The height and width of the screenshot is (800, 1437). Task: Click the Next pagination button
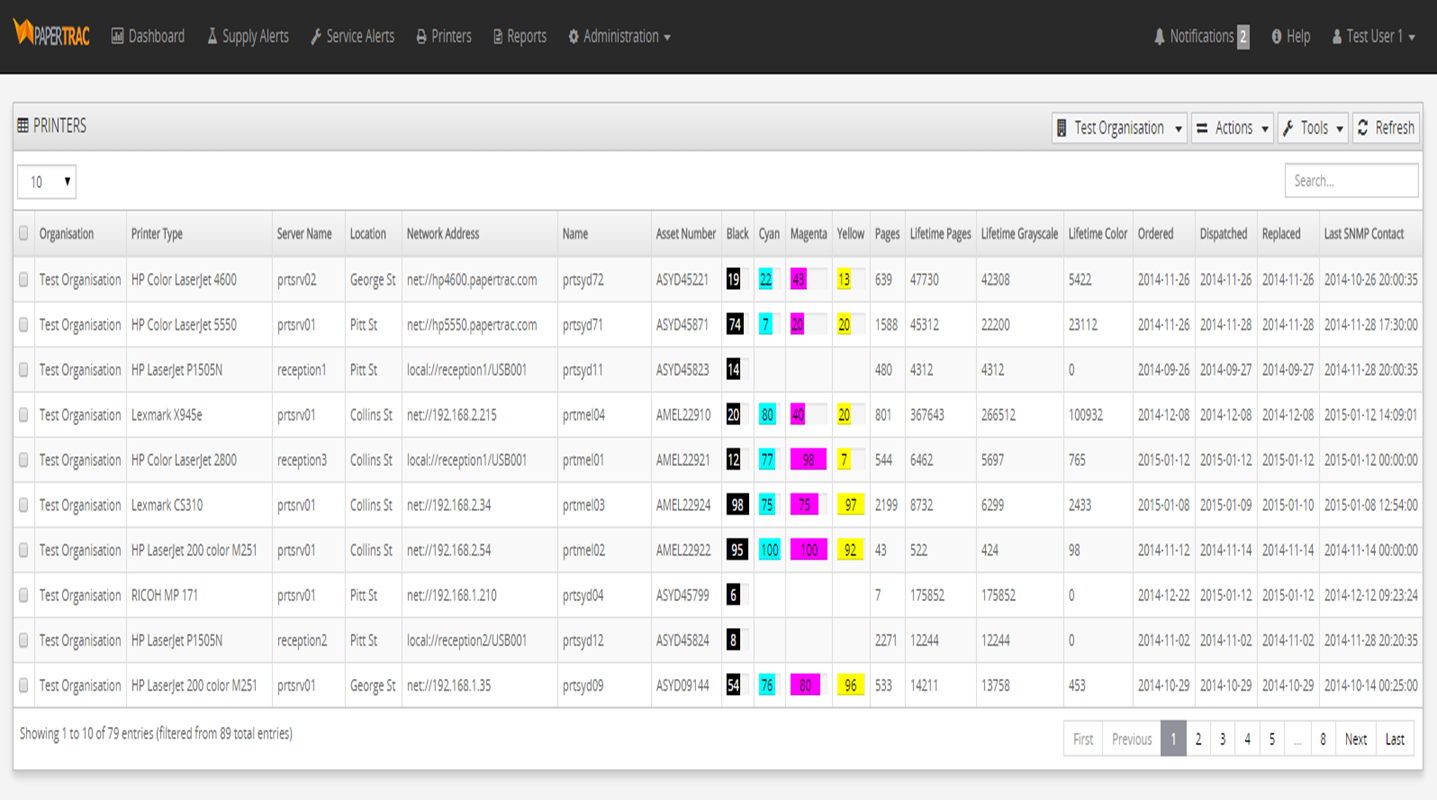(x=1356, y=739)
